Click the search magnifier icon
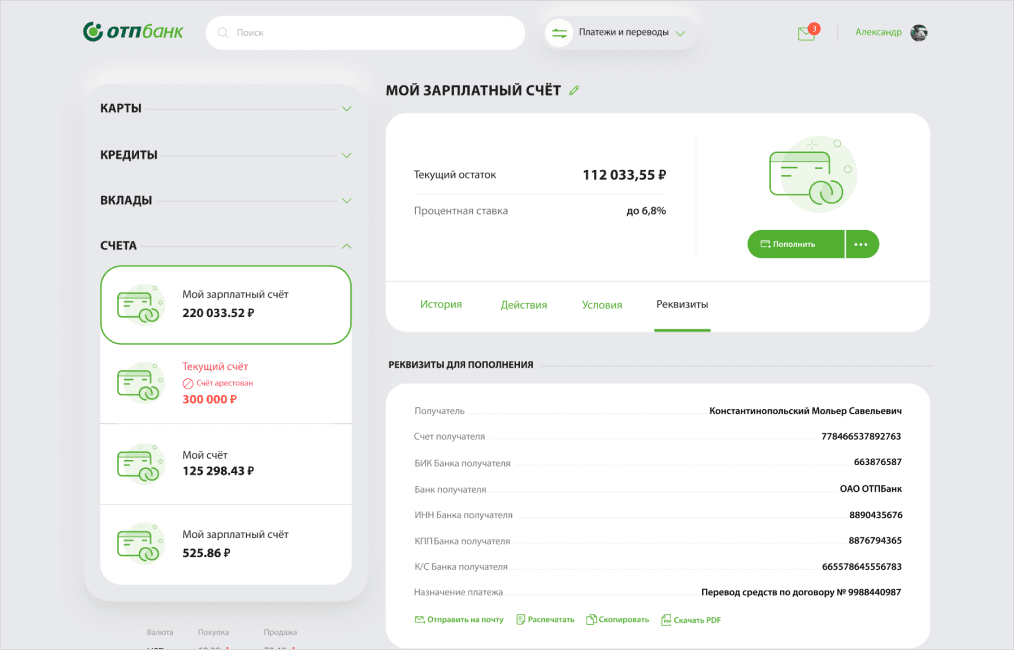Image resolution: width=1014 pixels, height=650 pixels. click(x=223, y=33)
